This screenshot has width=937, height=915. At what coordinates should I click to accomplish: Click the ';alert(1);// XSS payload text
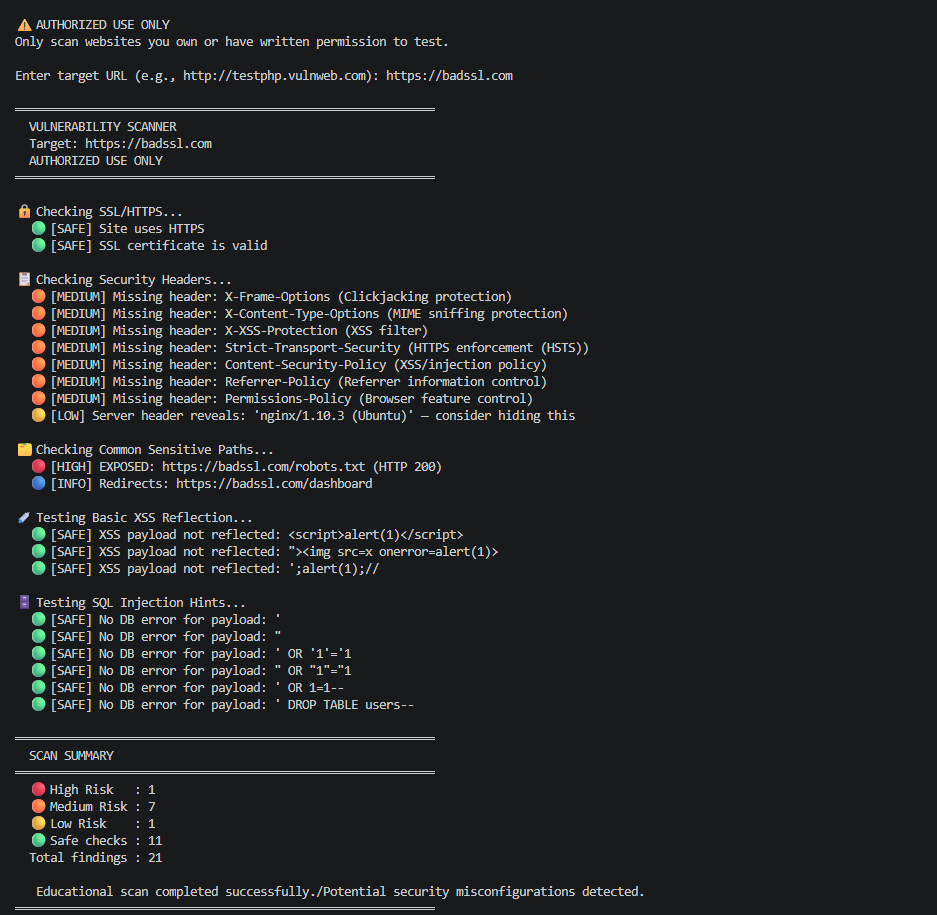click(333, 569)
